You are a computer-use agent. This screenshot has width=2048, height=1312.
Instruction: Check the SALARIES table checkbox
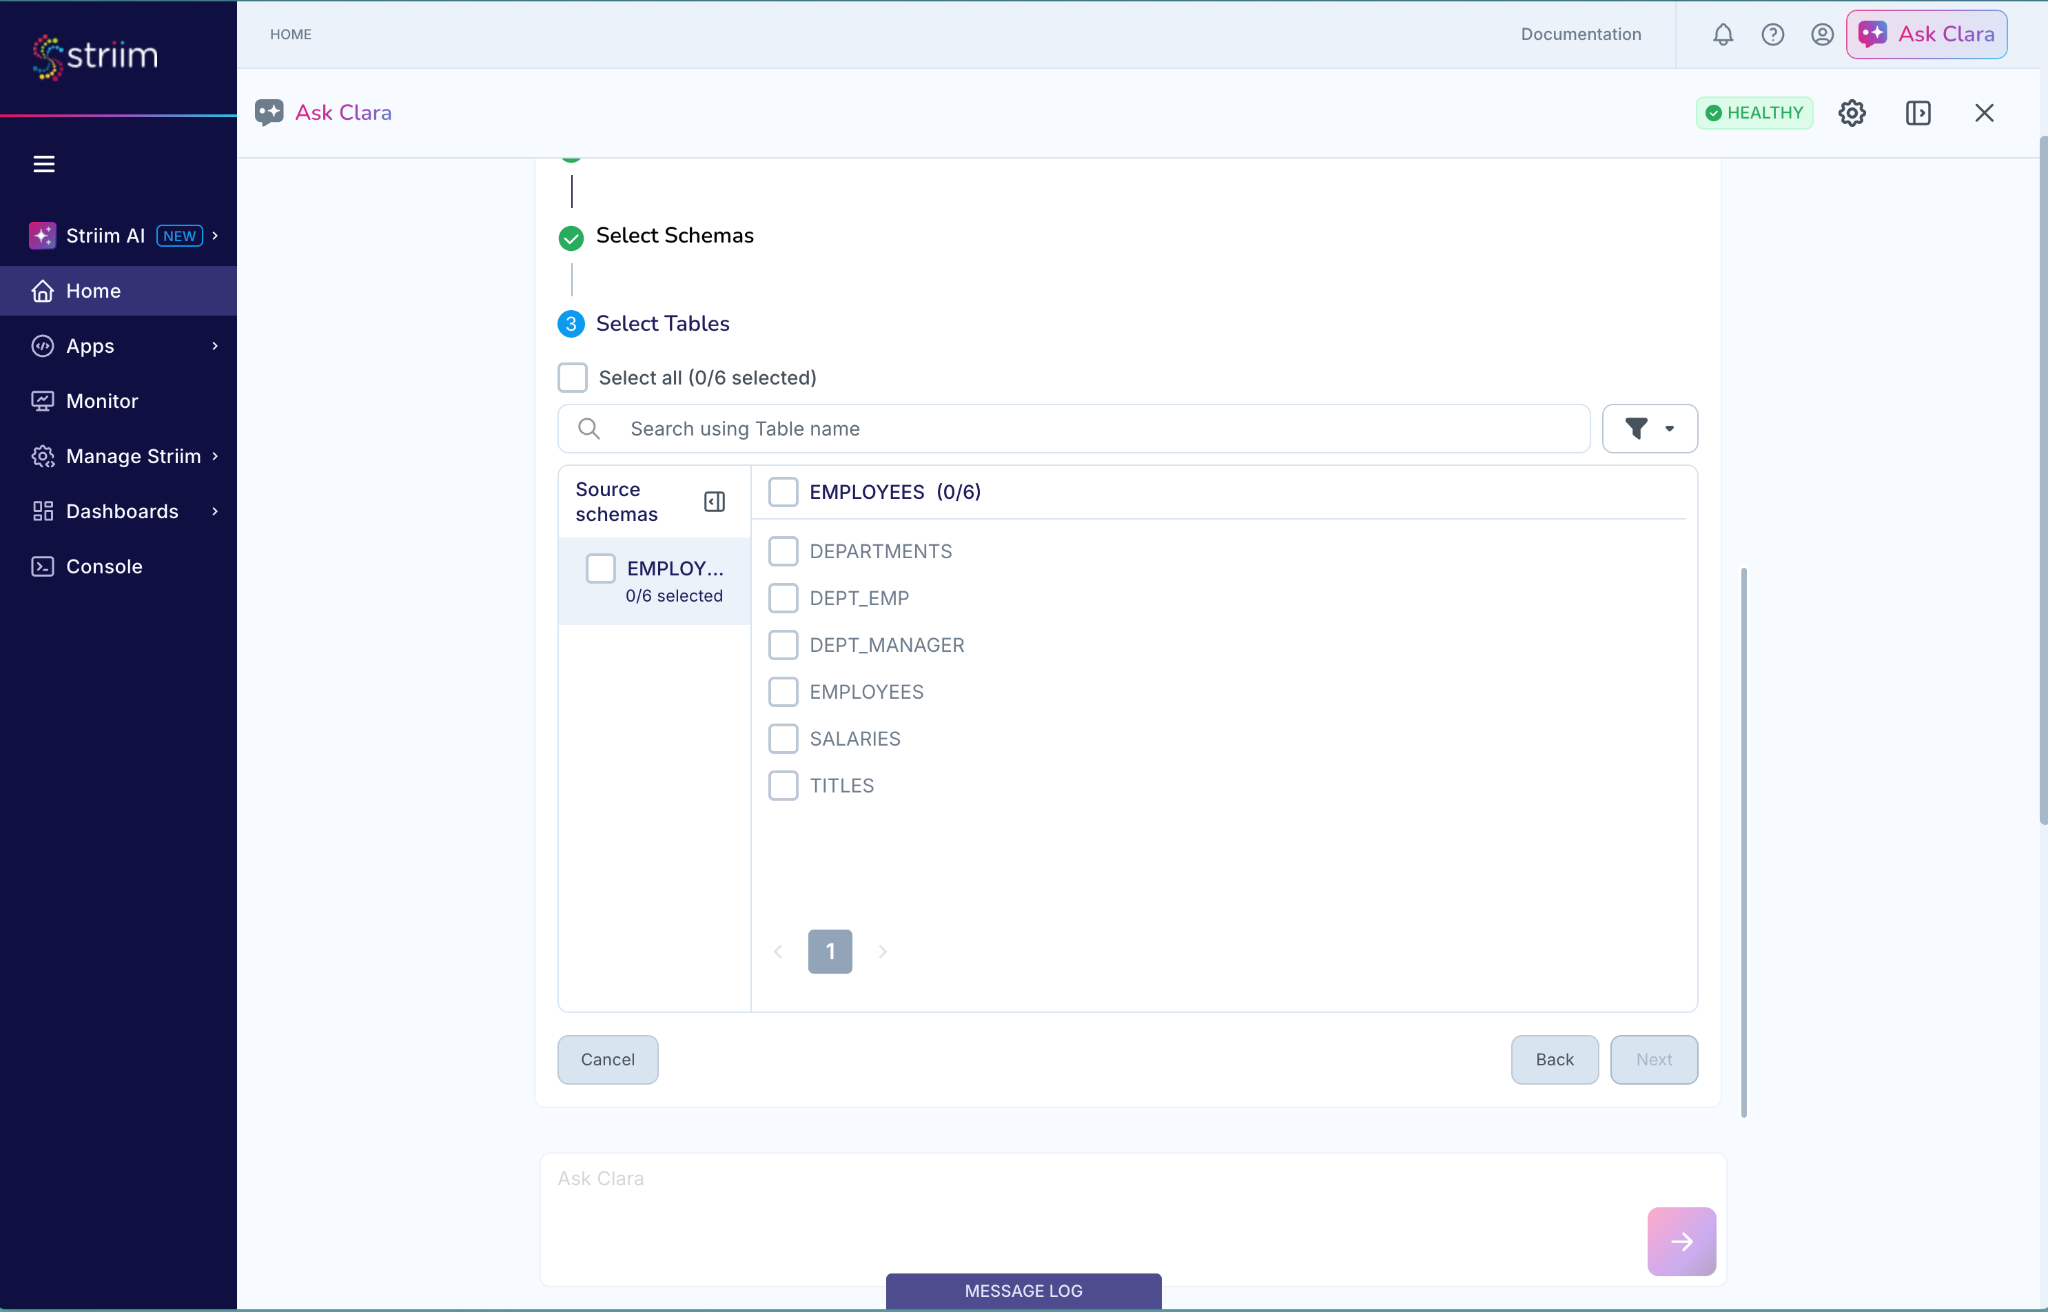(x=783, y=739)
